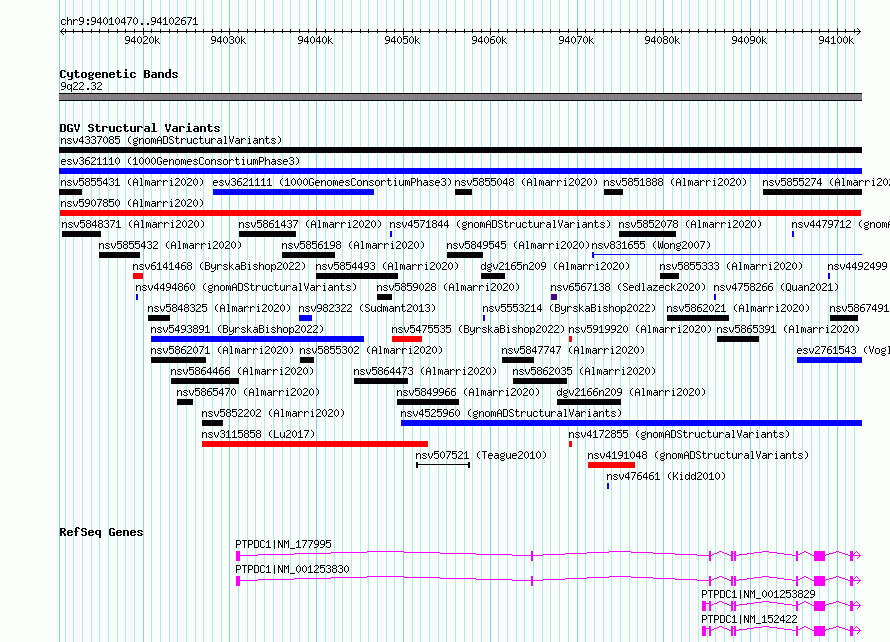The height and width of the screenshot is (642, 890).
Task: Click the 94020k ruler label
Action: [x=142, y=40]
